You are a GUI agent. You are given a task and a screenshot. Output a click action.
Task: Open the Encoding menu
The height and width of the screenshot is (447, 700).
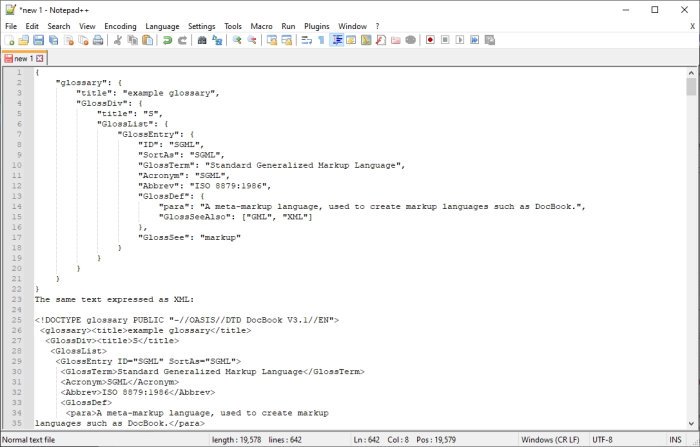[x=120, y=25]
